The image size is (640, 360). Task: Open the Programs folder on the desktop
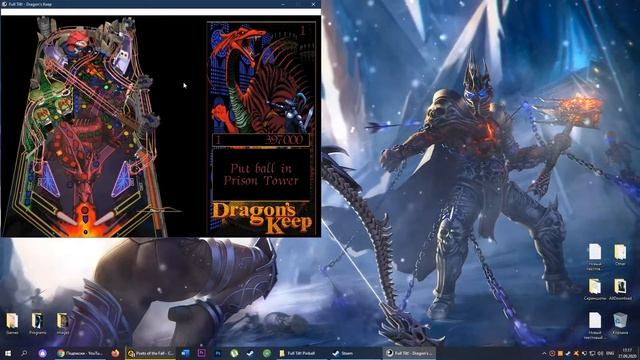coord(37,324)
